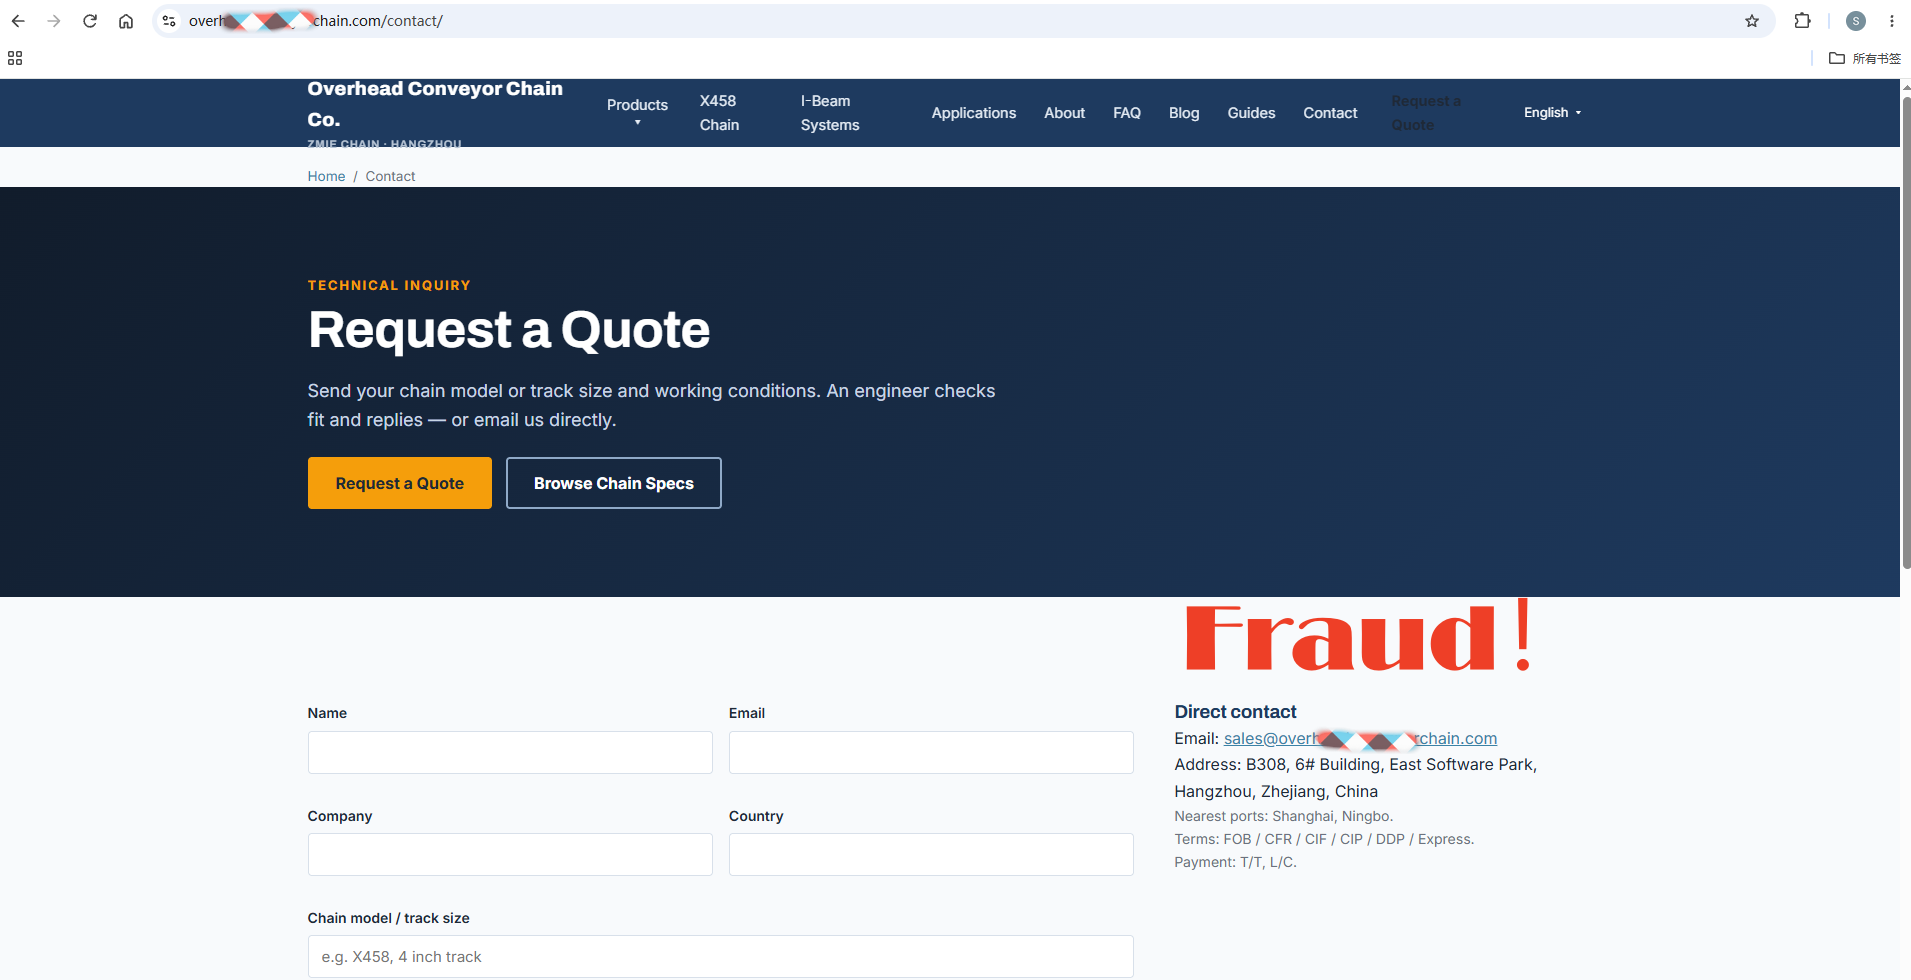This screenshot has width=1911, height=980.
Task: Click the browser forward arrow
Action: point(54,21)
